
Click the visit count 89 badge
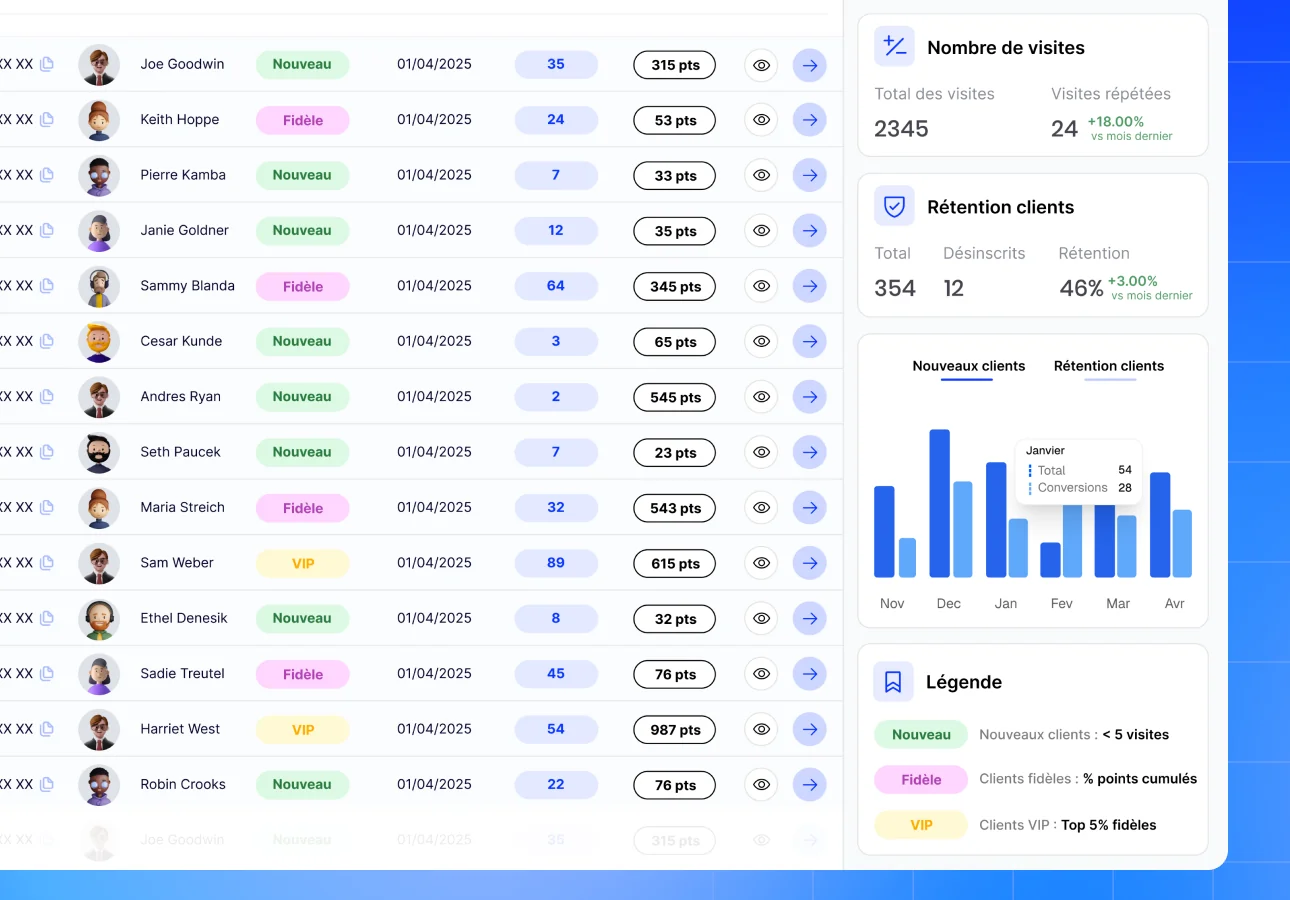(556, 563)
